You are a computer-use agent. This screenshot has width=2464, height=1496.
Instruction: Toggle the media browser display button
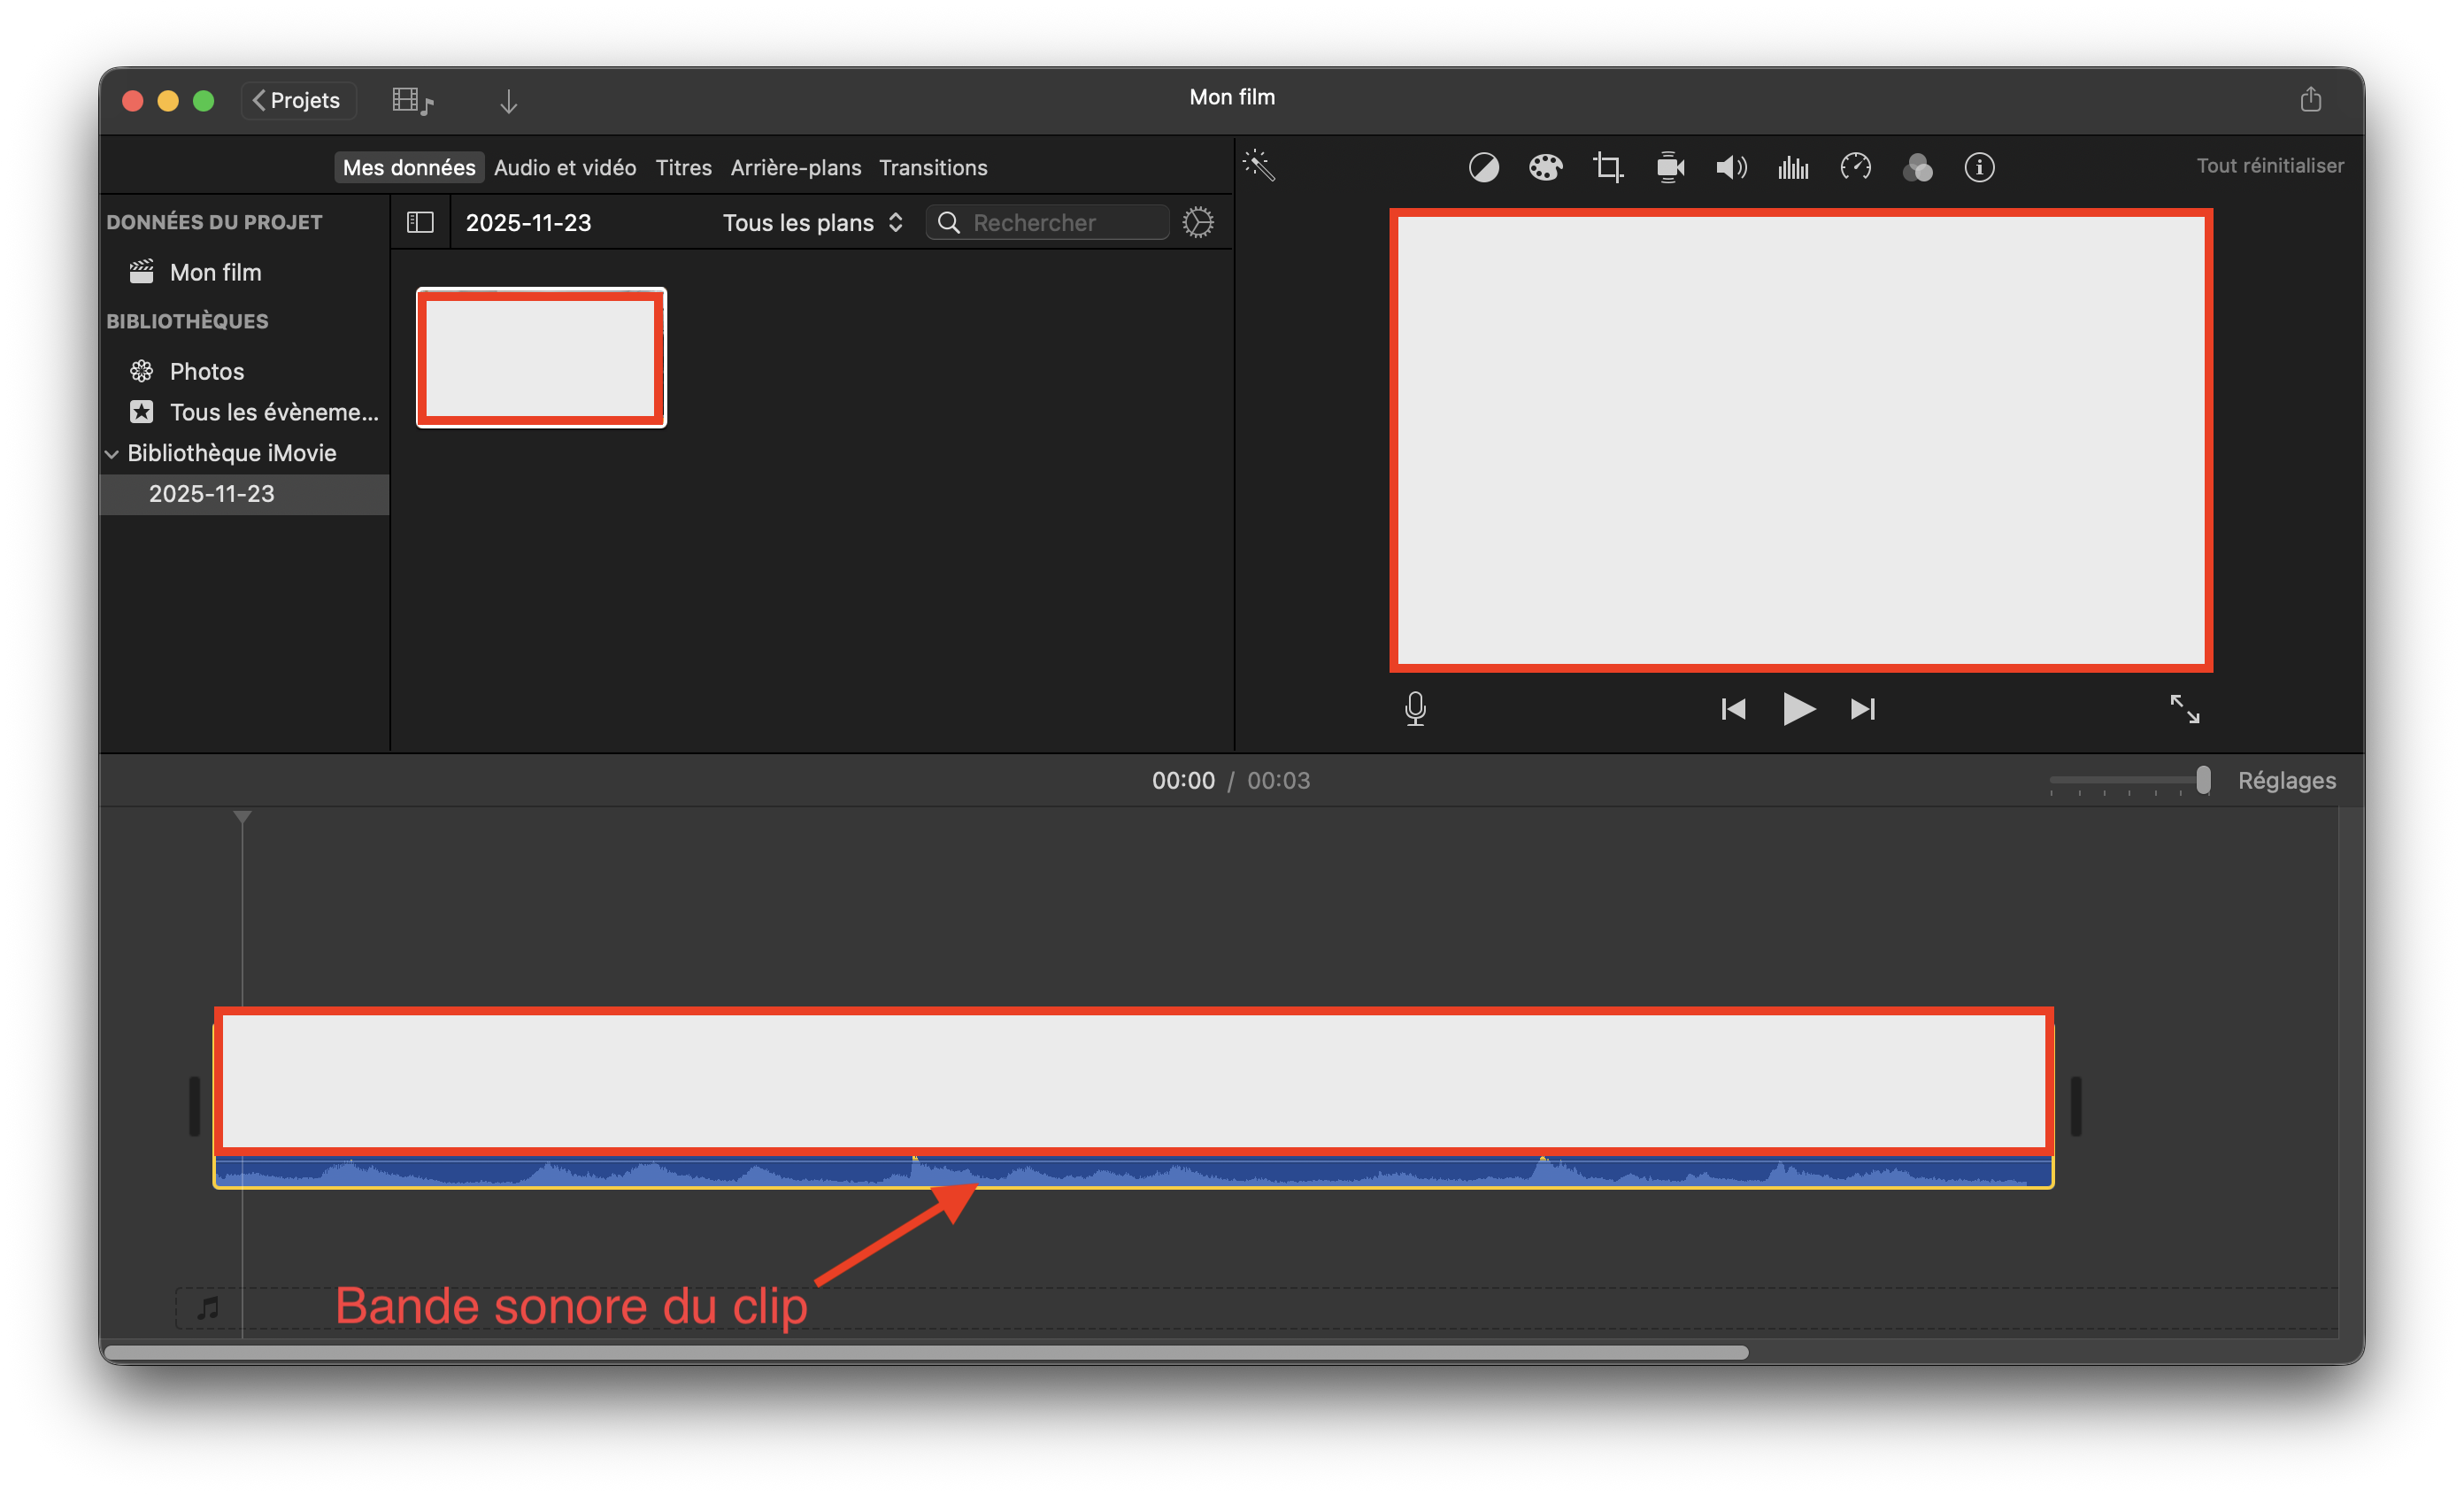coord(412,101)
